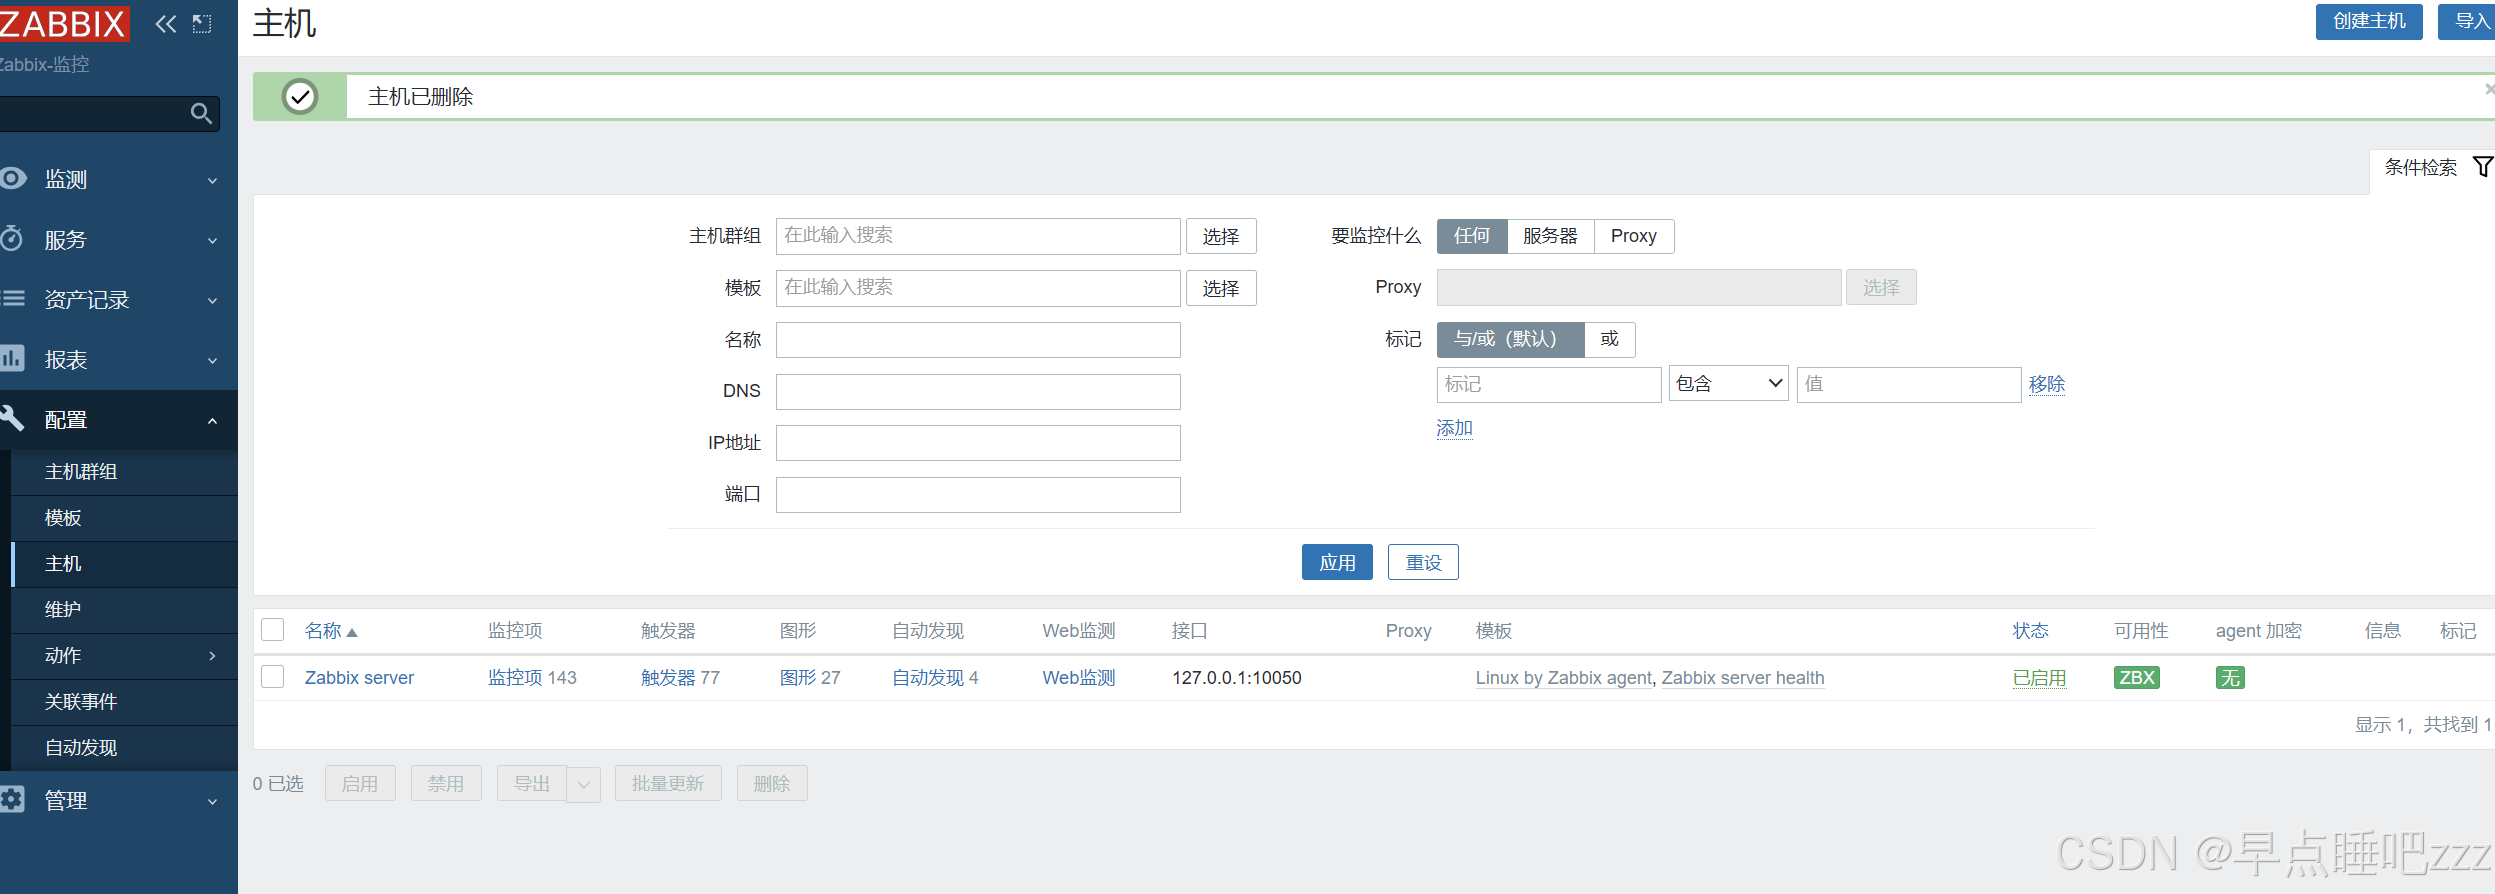Click the stopwatch icon for 服务
This screenshot has width=2495, height=894.
(12, 239)
